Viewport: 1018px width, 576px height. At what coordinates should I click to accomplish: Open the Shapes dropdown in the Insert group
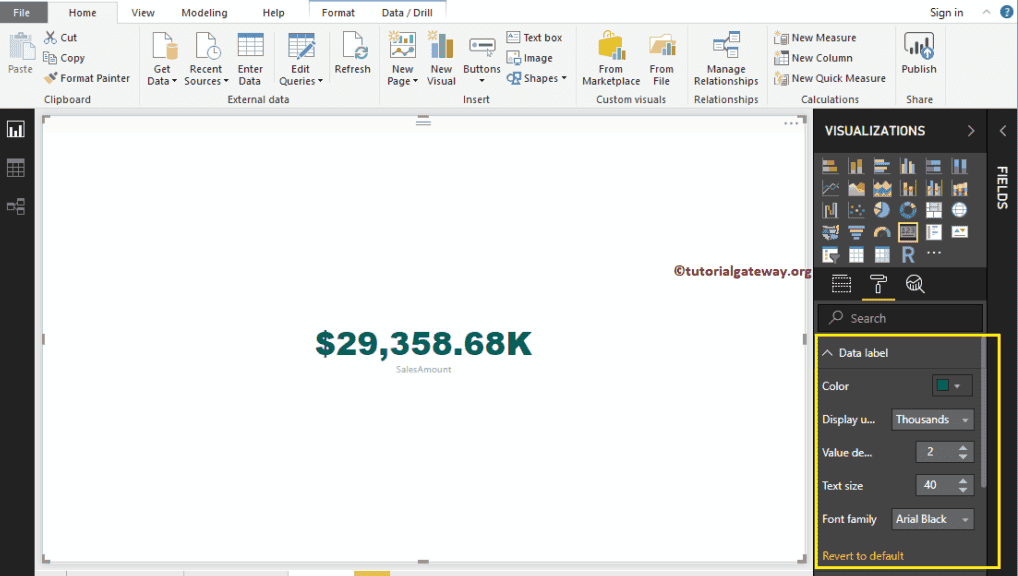click(538, 77)
